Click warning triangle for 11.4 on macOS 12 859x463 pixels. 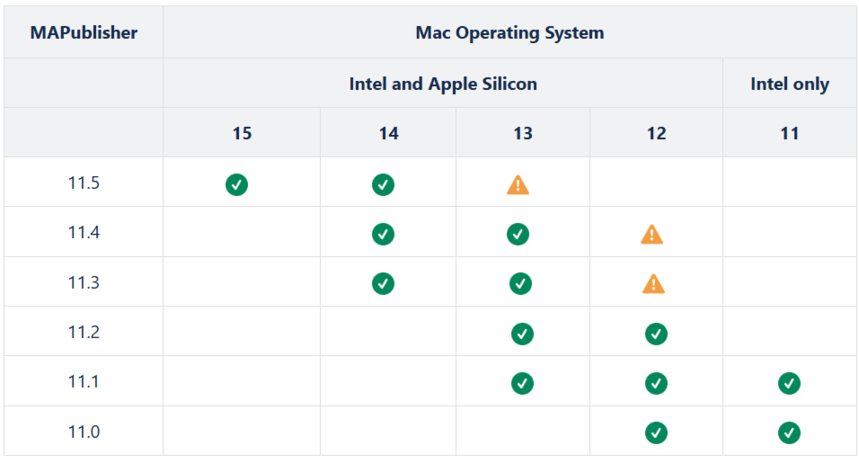pos(652,235)
